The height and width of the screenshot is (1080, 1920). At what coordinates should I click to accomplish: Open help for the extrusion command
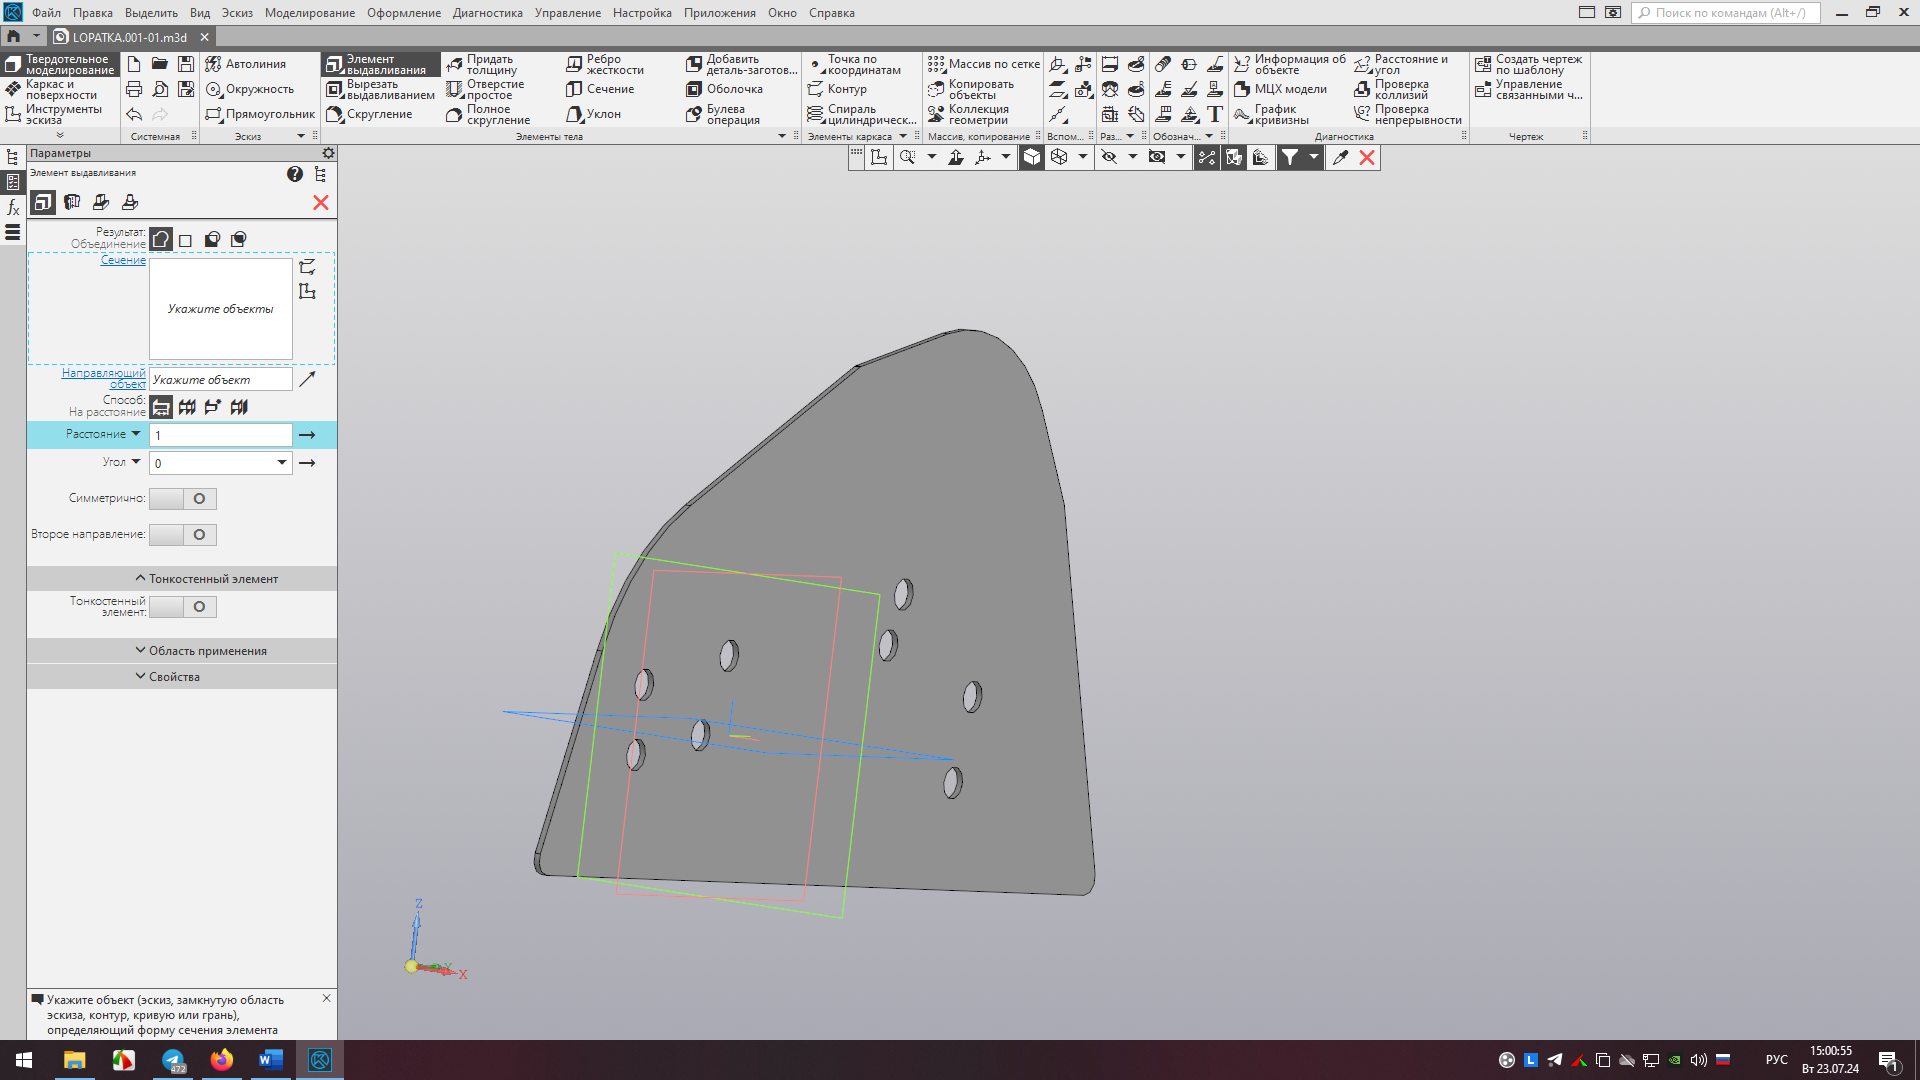[x=294, y=174]
